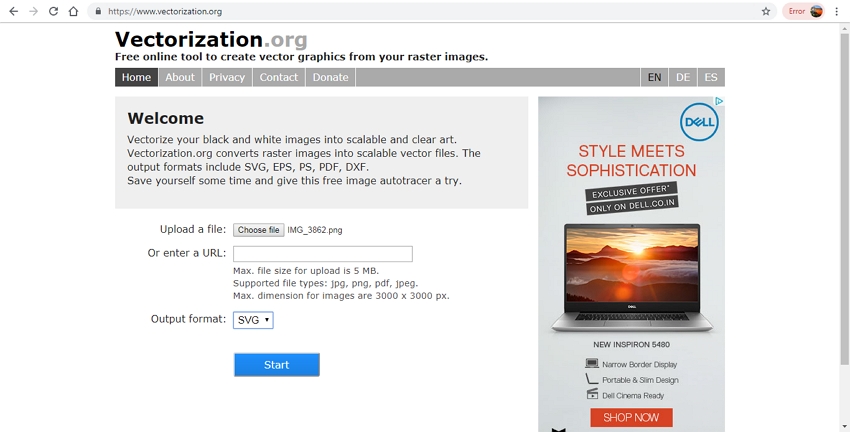Expand the Output format SVG dropdown
The height and width of the screenshot is (432, 850).
253,320
